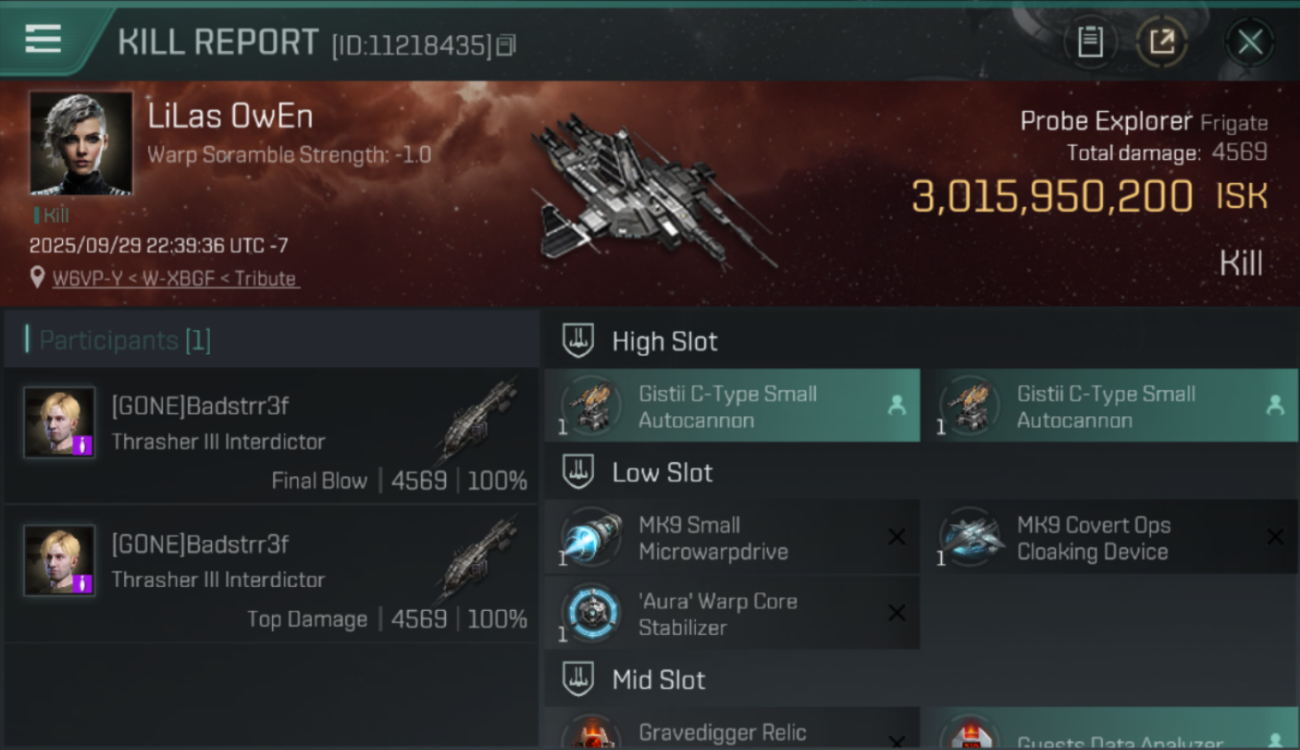Click the MK9 Covert Ops Cloaking Device icon
This screenshot has width=1300, height=750.
pyautogui.click(x=969, y=537)
